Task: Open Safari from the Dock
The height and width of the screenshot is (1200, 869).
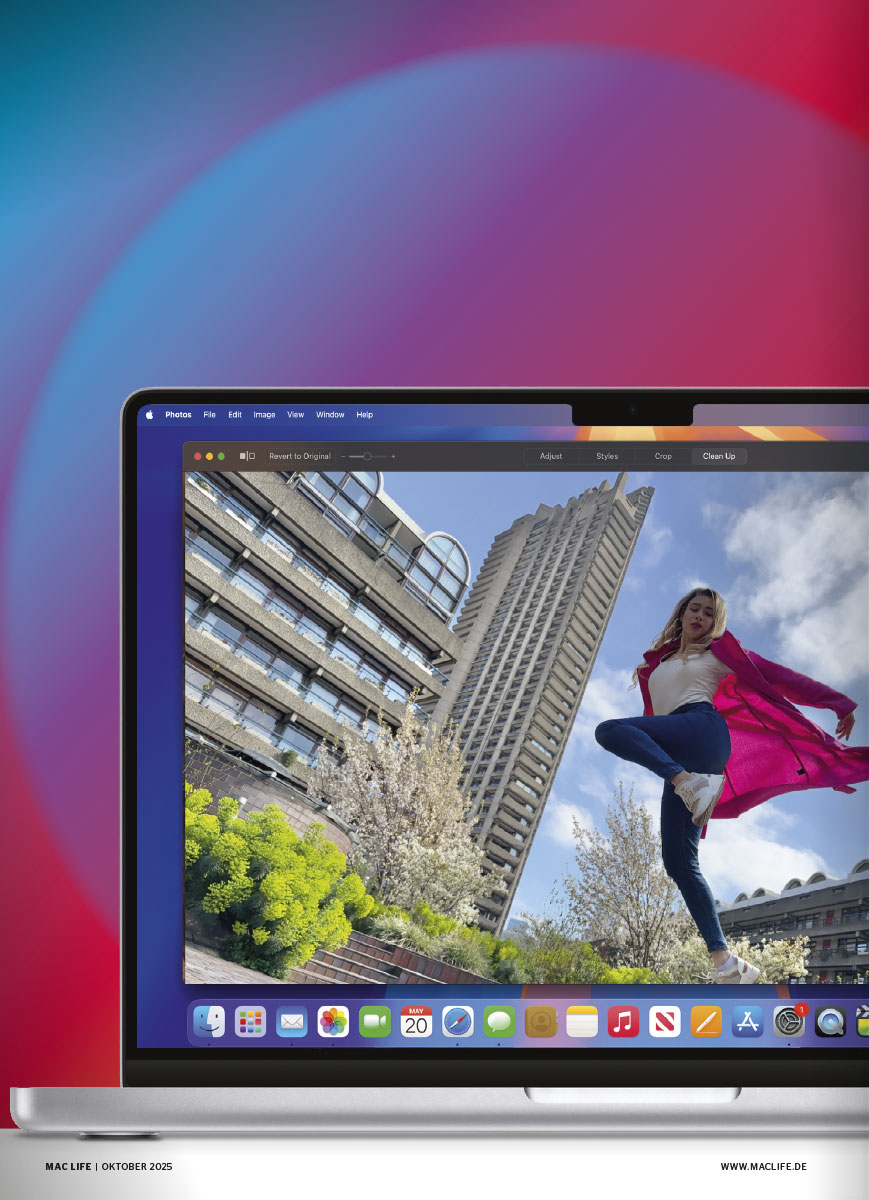Action: [458, 1021]
